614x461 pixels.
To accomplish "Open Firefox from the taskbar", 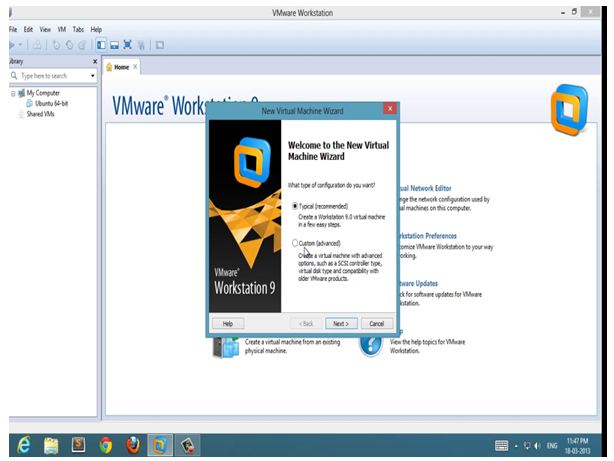I will 133,445.
